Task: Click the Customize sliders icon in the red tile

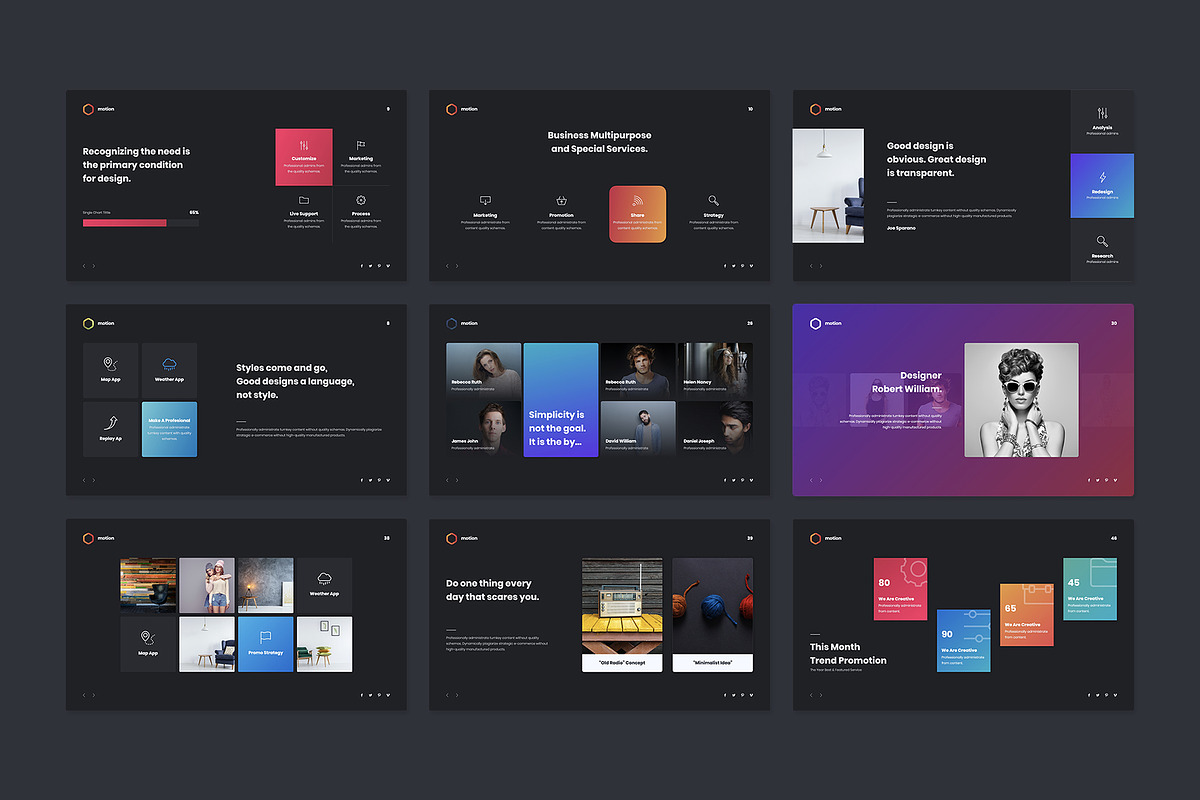Action: [304, 146]
